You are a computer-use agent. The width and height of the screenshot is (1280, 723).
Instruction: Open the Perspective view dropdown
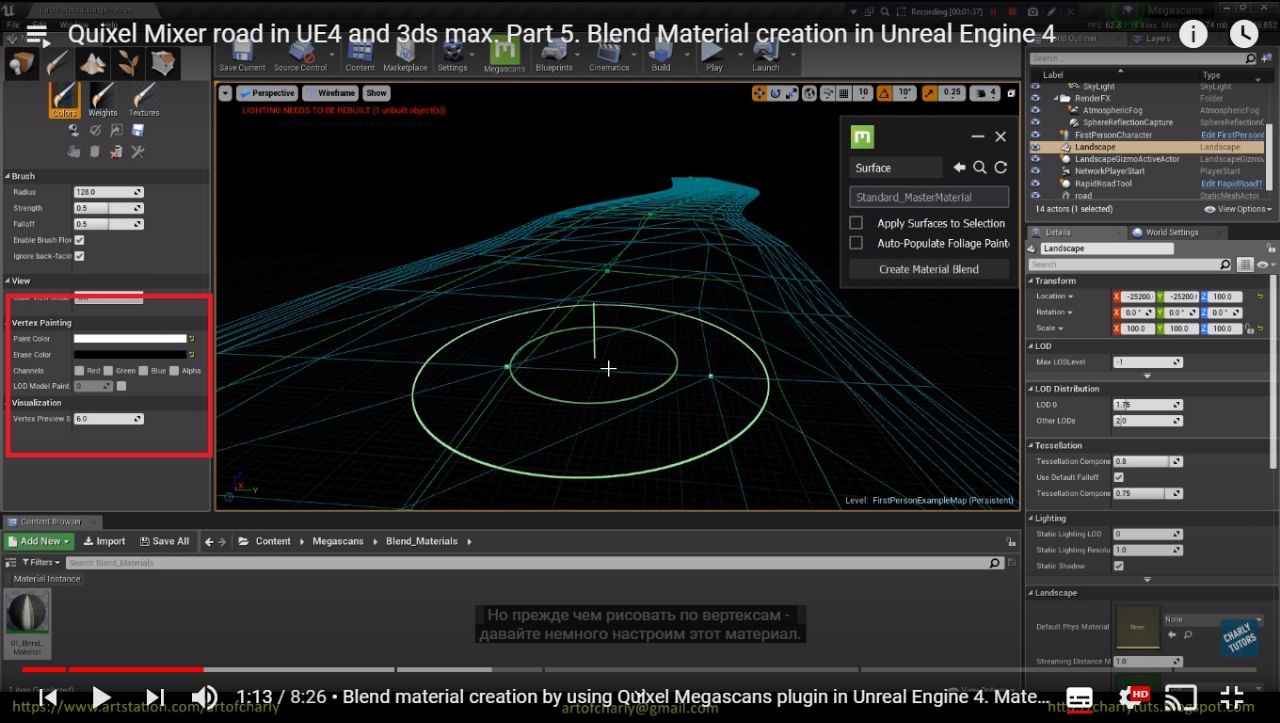(267, 93)
